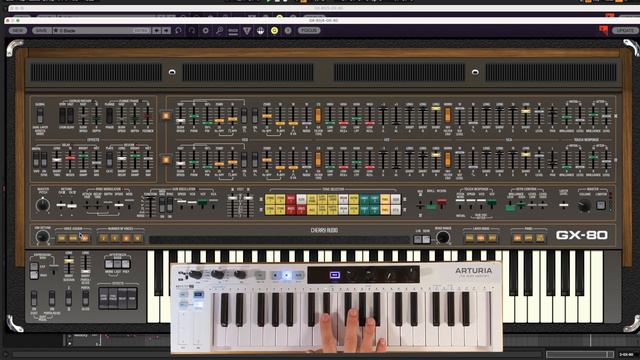Image resolution: width=640 pixels, height=360 pixels.
Task: Toggle the first Pedal button
Action: [517, 238]
